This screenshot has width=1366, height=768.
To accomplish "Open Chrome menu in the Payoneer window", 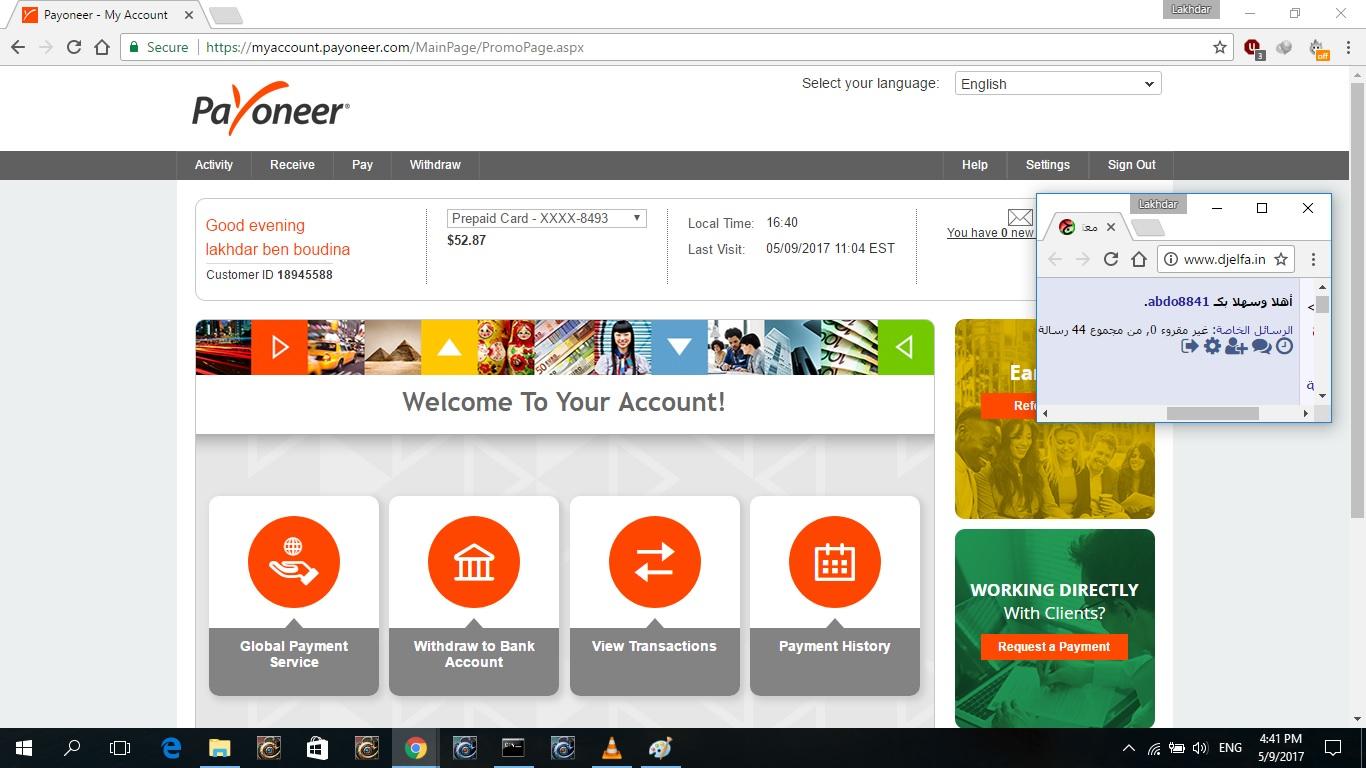I will 1347,47.
